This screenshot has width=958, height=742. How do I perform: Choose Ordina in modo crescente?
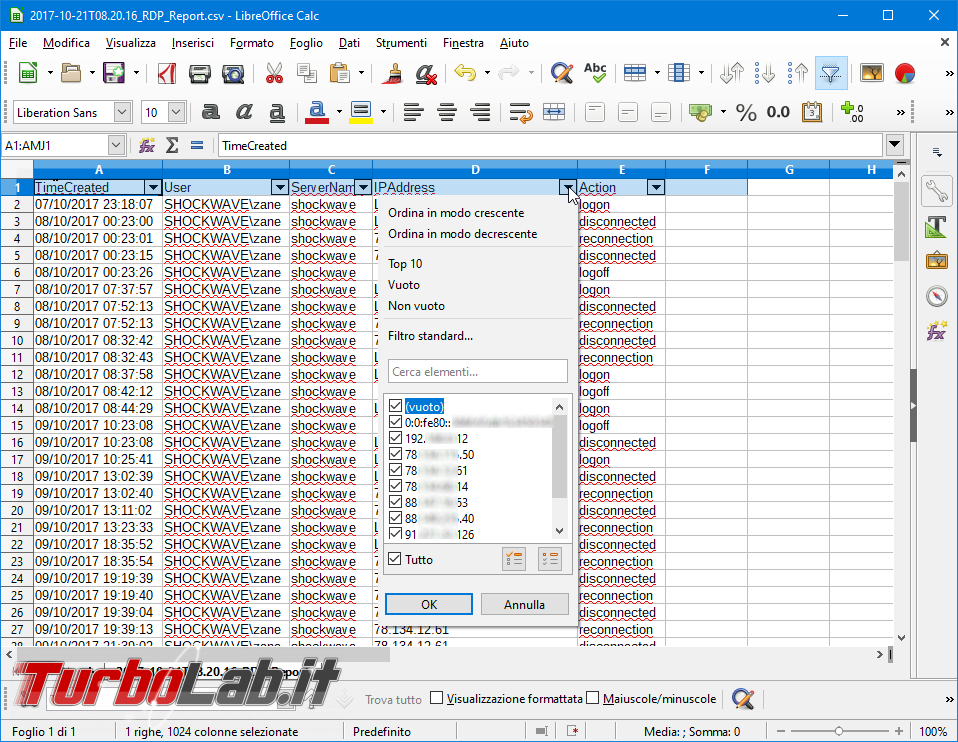pyautogui.click(x=456, y=213)
